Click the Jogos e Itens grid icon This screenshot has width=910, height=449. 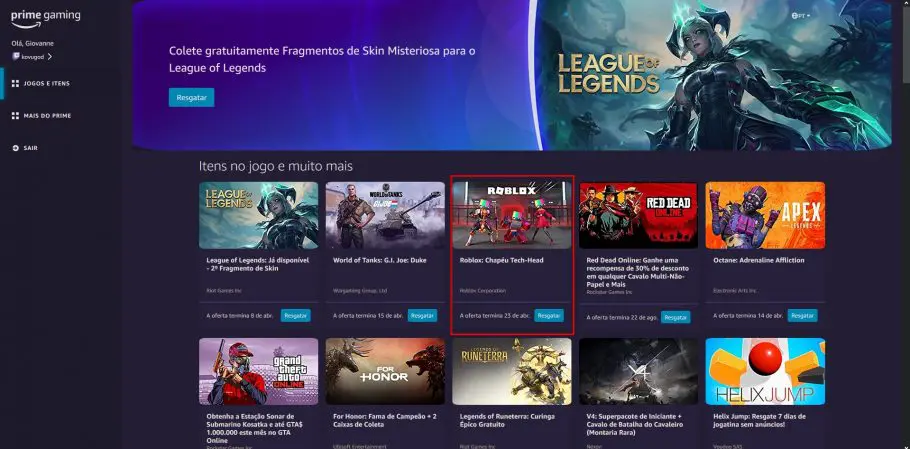click(x=16, y=84)
